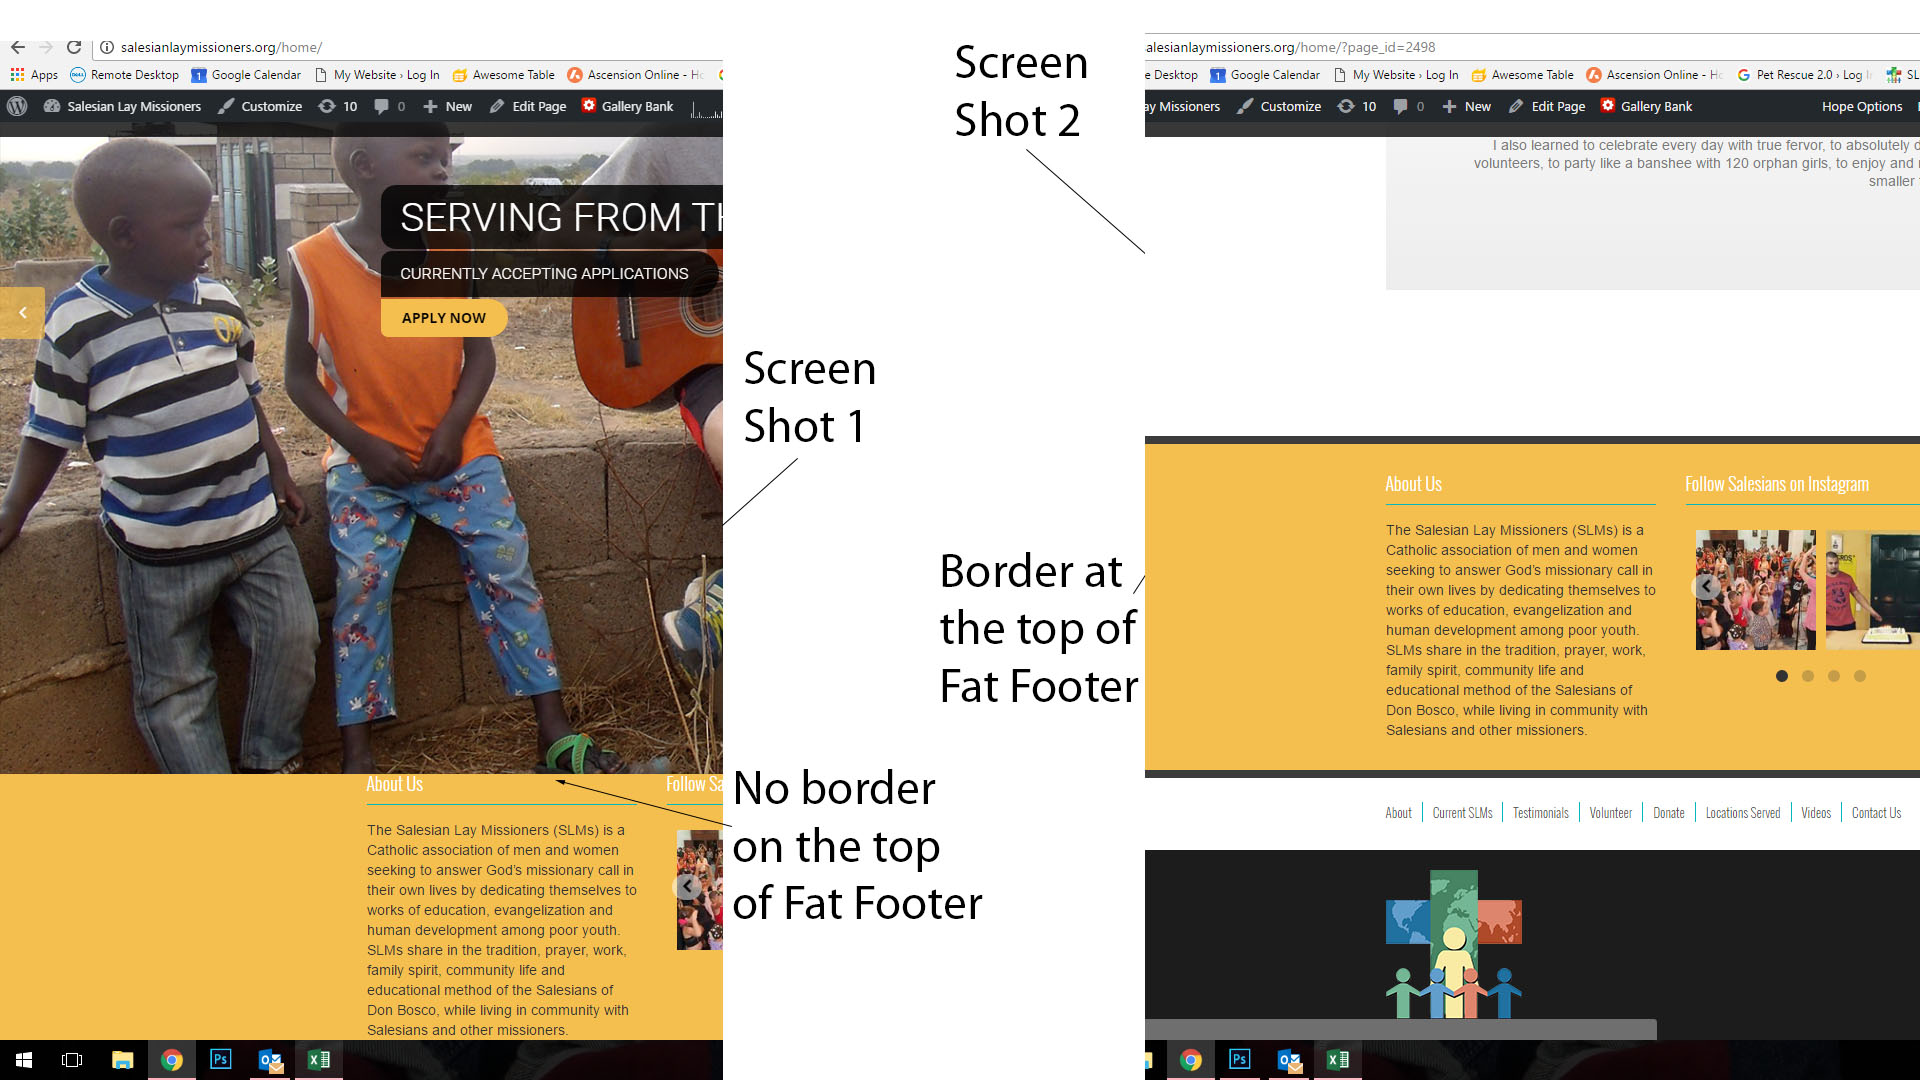Open the Apps grid bookmark
Screen dimensions: 1920x1080
(x=34, y=75)
